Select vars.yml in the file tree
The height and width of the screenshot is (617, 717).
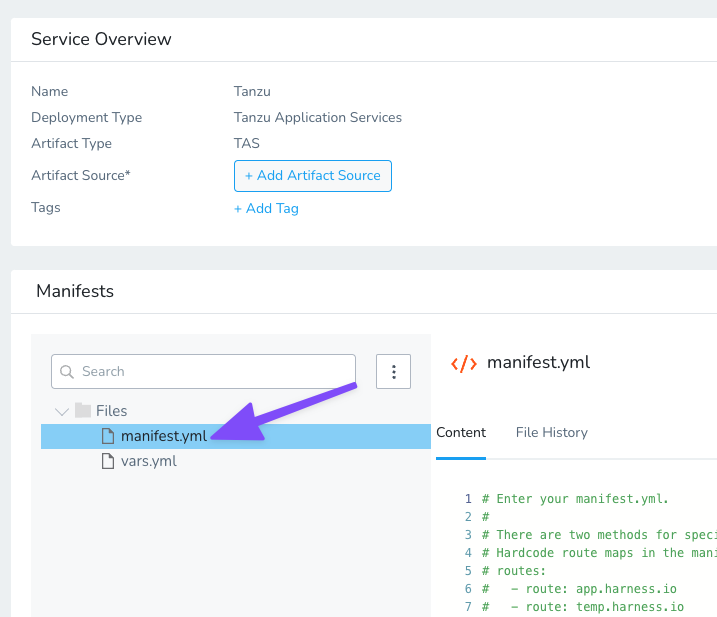(x=149, y=461)
